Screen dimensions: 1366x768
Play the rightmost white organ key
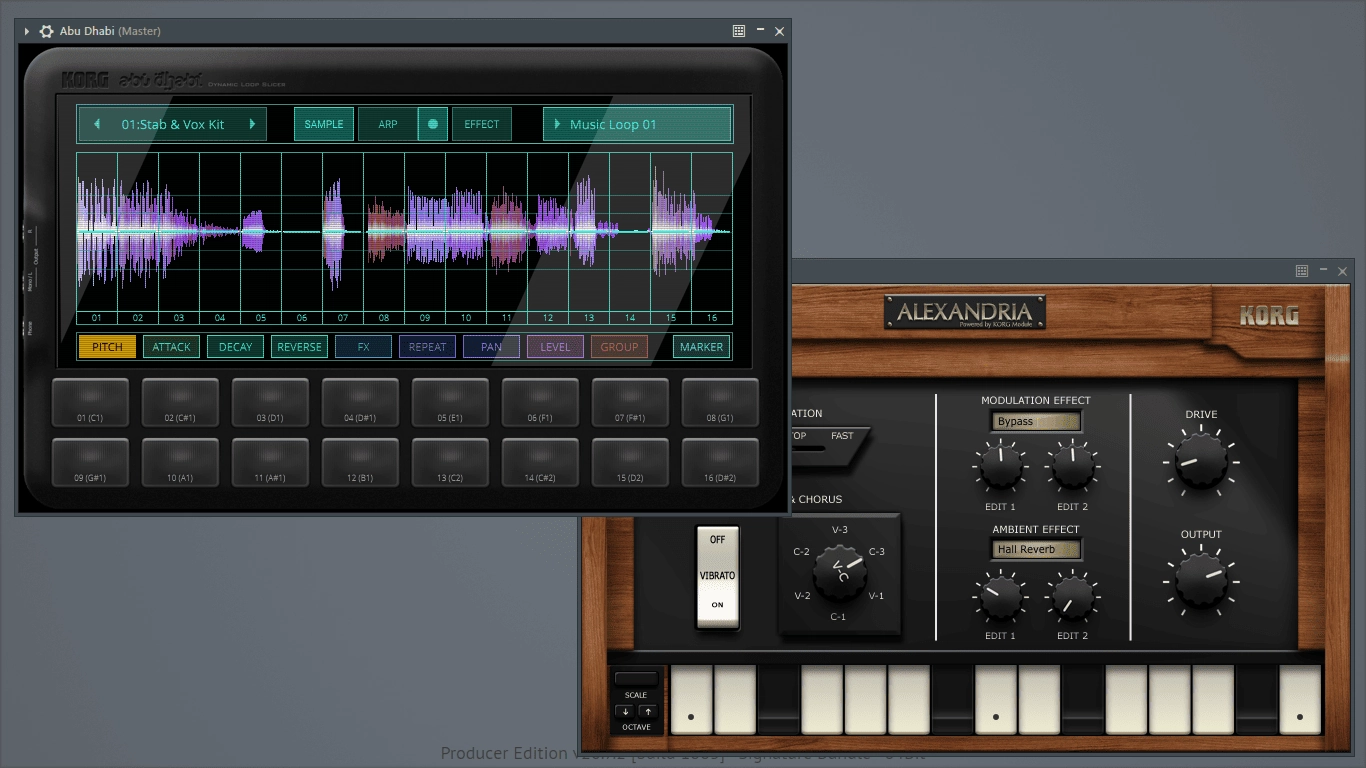pyautogui.click(x=1300, y=700)
